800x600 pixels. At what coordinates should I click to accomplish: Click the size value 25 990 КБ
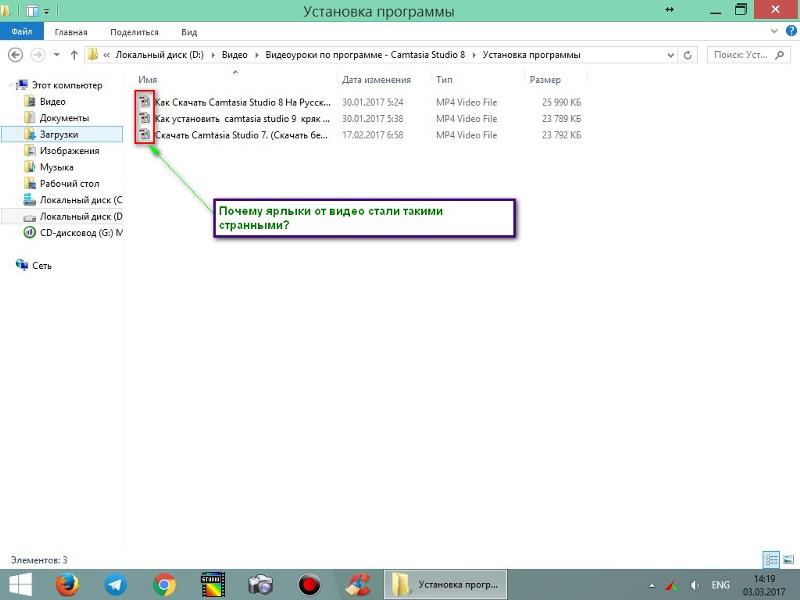[561, 102]
